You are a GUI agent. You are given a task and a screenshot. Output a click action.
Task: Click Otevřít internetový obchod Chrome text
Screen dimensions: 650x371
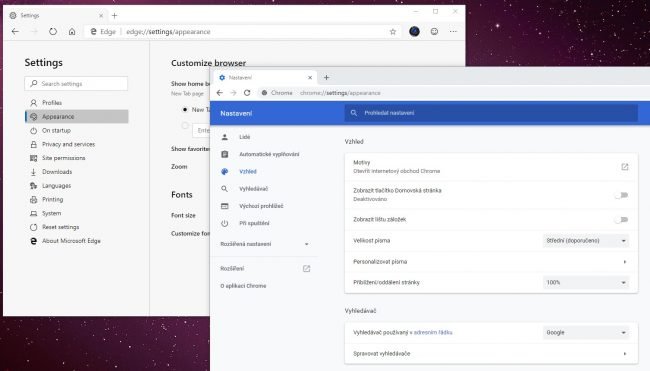tap(396, 171)
